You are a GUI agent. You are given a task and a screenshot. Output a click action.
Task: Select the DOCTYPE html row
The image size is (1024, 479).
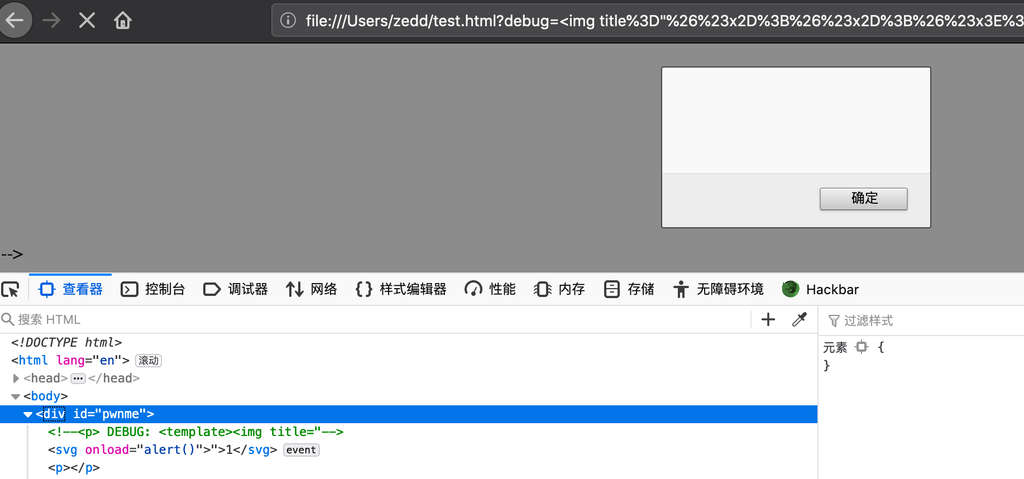67,342
